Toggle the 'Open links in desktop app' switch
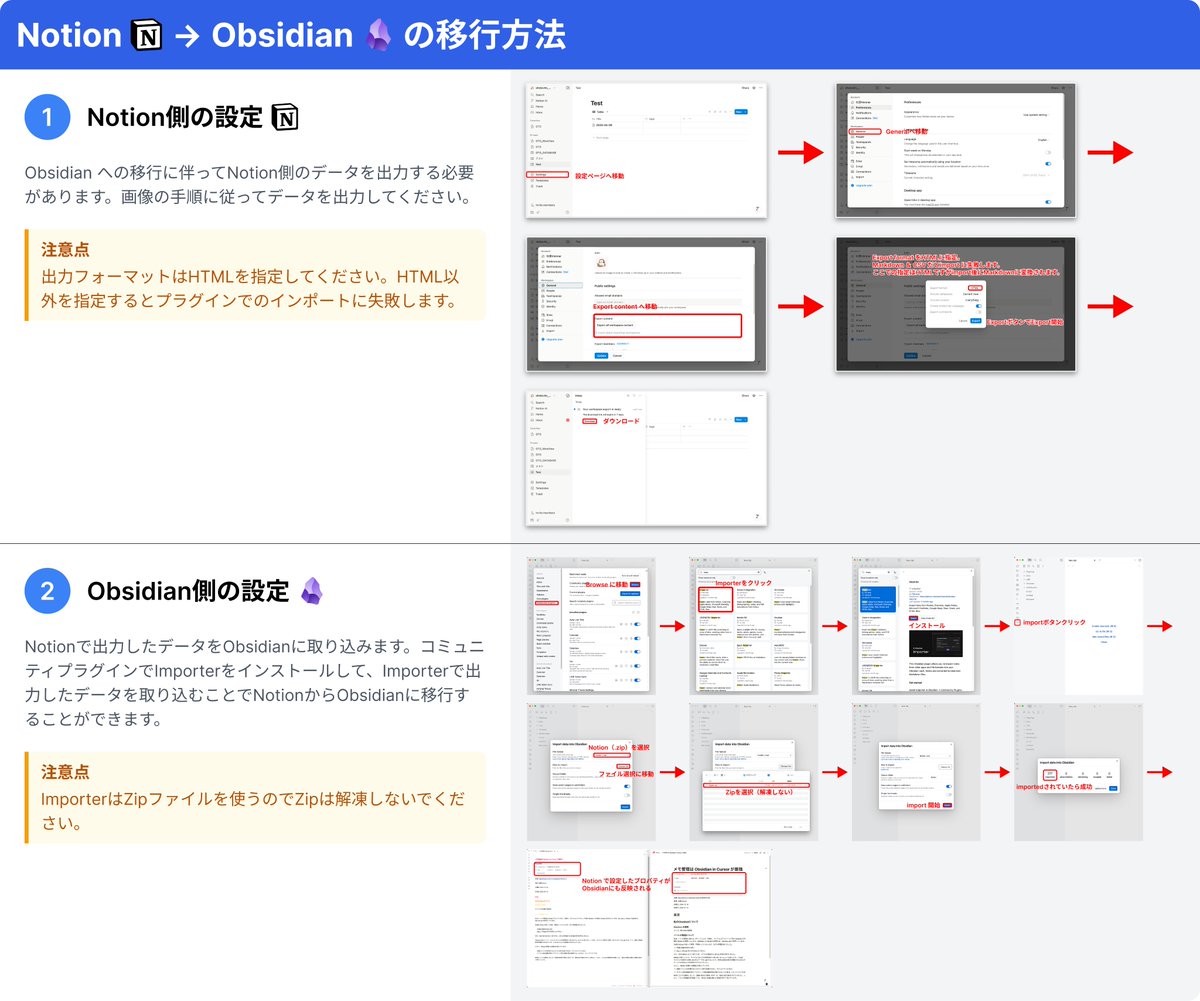Screen dimensions: 1200x1001 (x=1048, y=201)
